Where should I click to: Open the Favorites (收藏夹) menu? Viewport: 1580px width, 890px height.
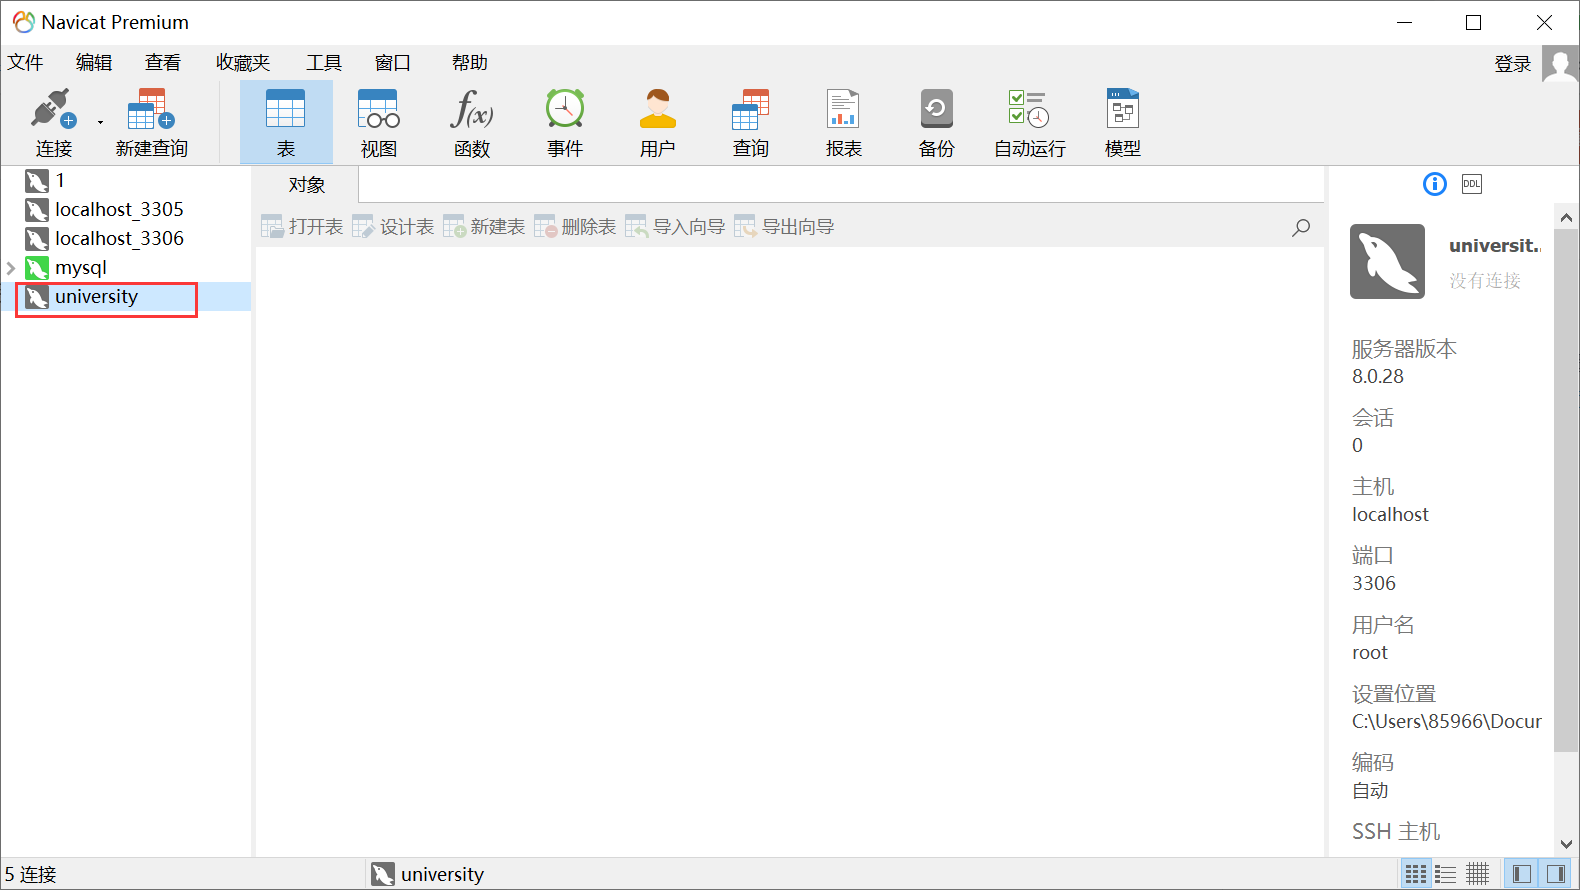[x=243, y=63]
